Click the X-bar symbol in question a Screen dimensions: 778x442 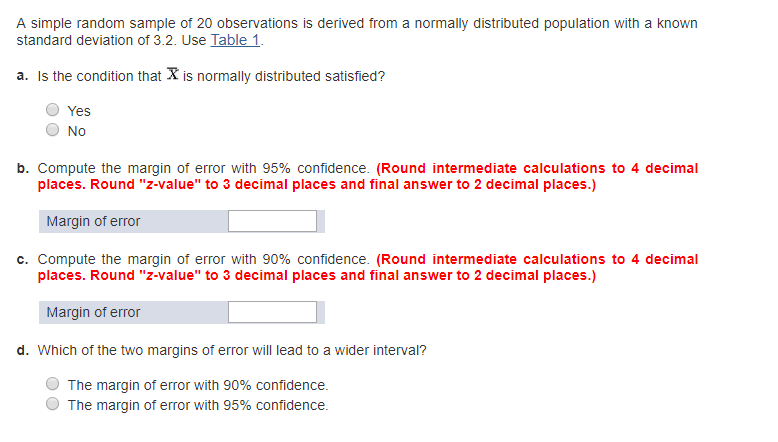pyautogui.click(x=172, y=76)
